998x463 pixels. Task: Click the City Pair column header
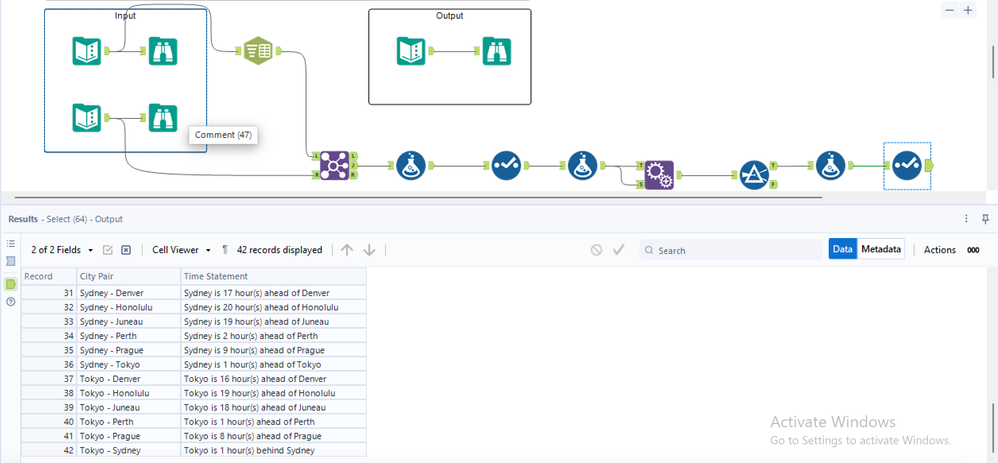point(129,276)
